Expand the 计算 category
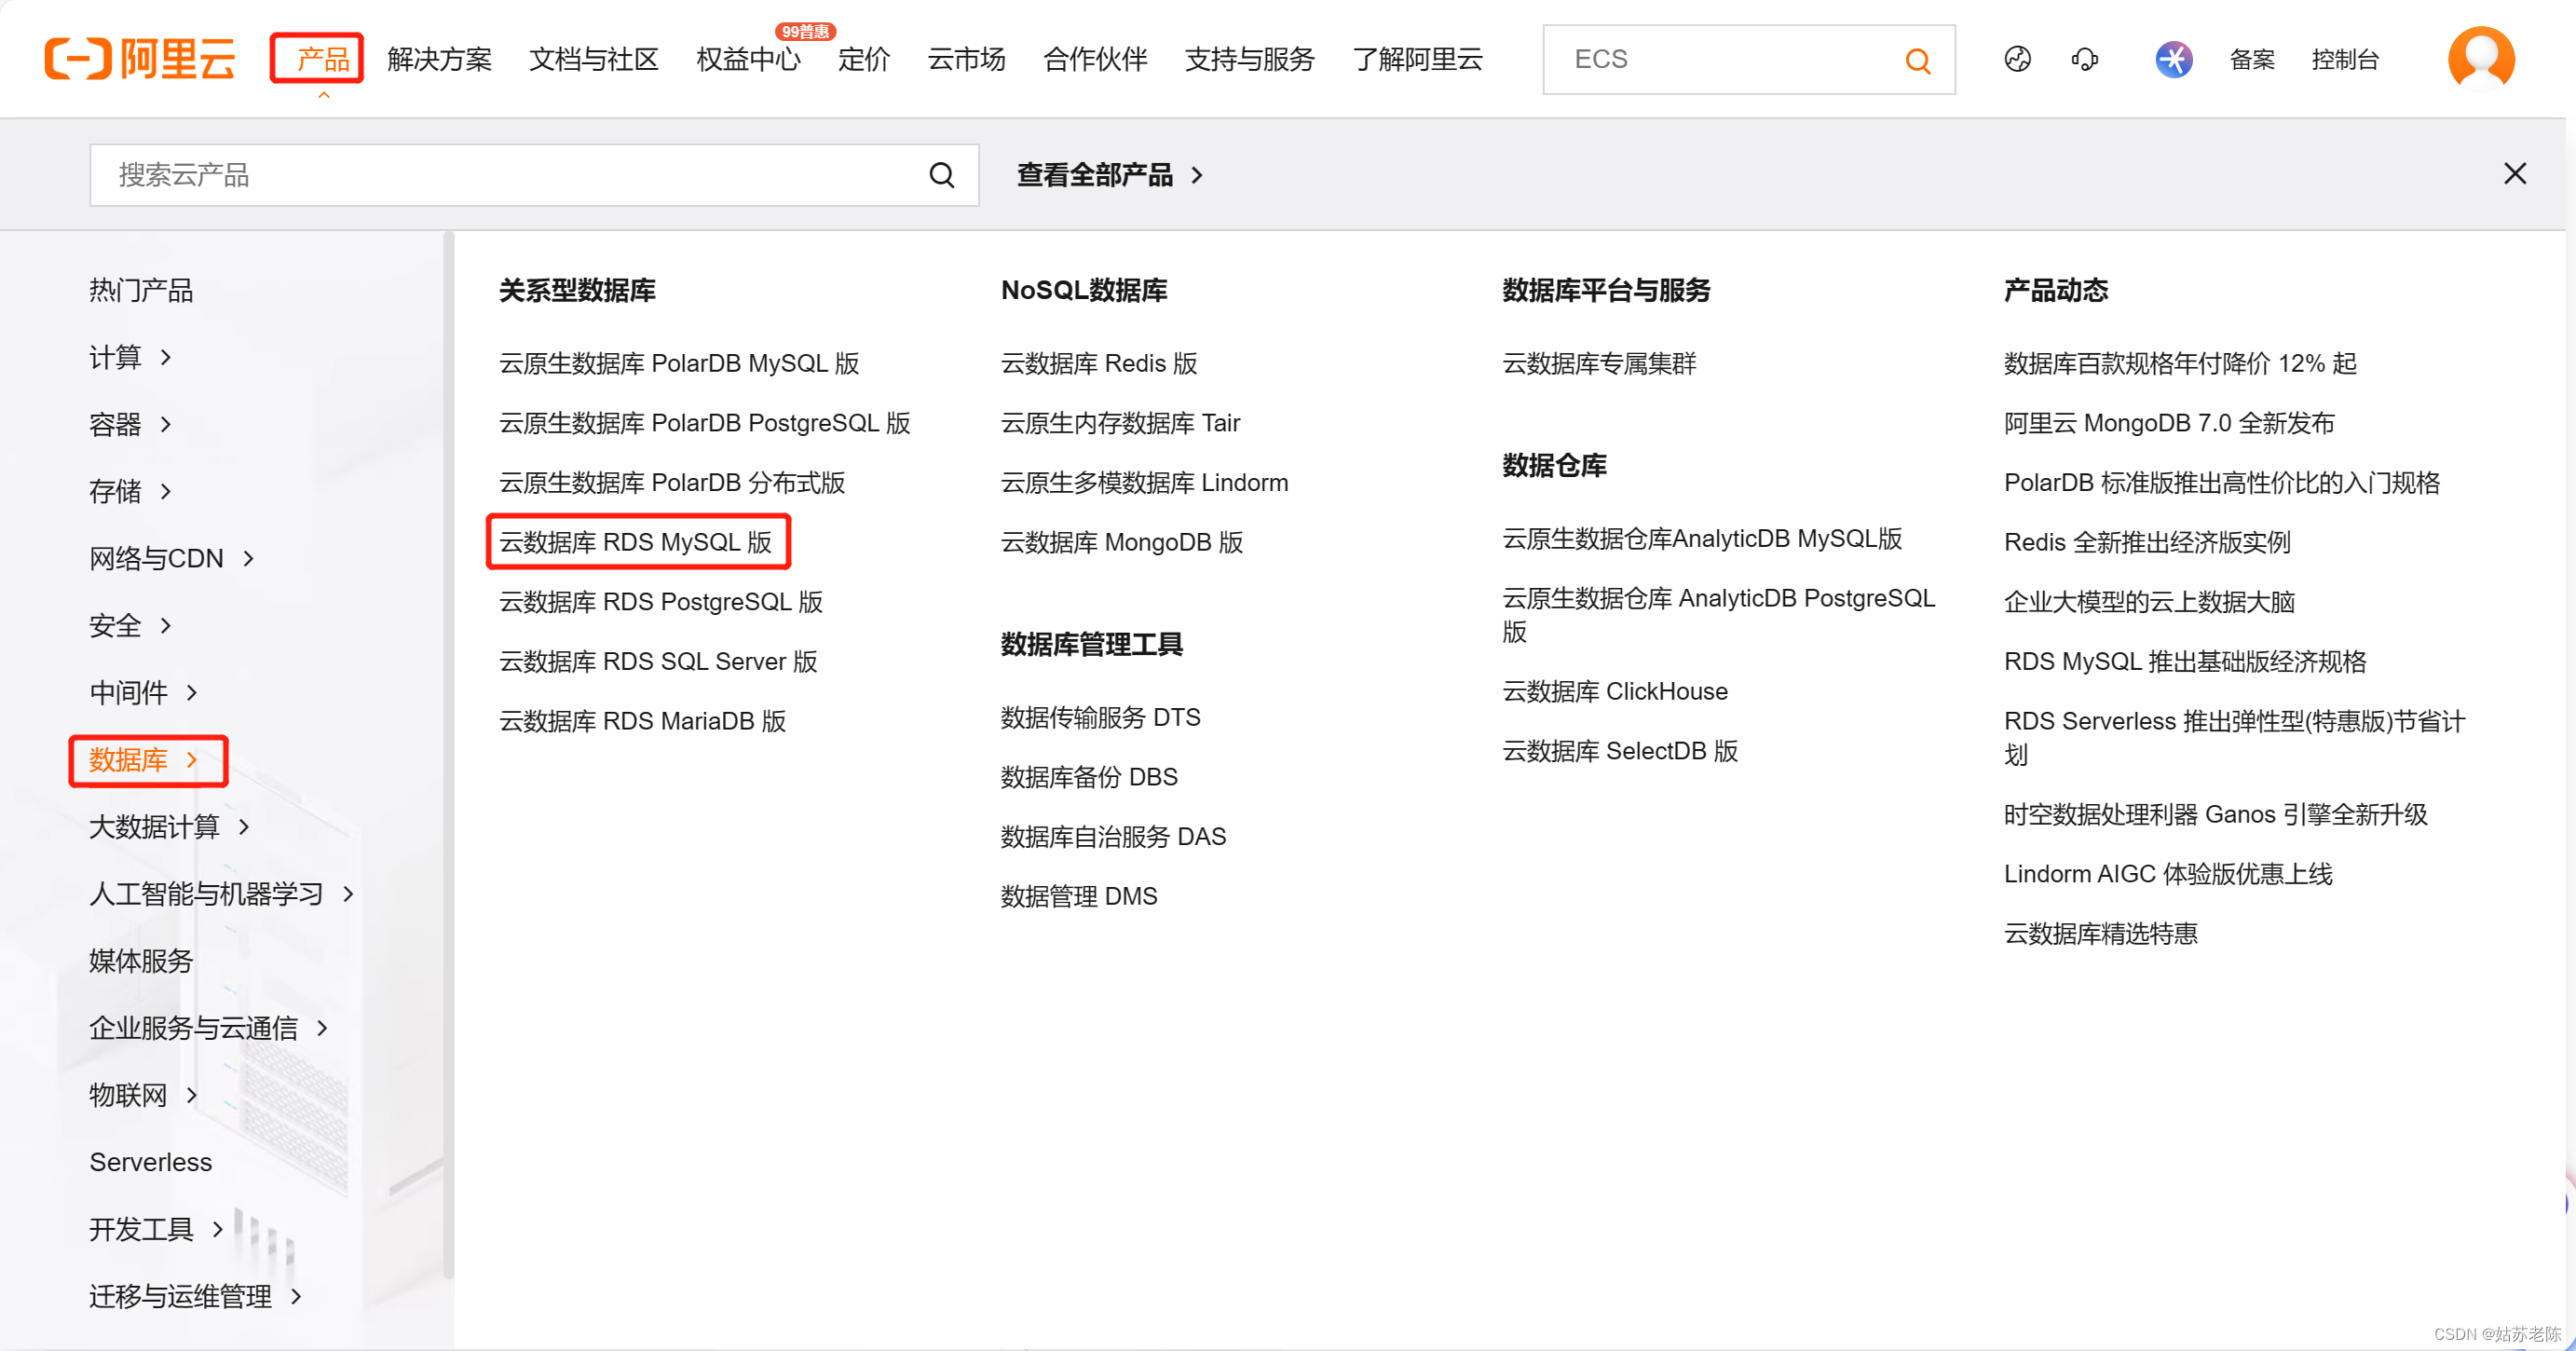Screen dimensions: 2576x1351 tap(131, 357)
